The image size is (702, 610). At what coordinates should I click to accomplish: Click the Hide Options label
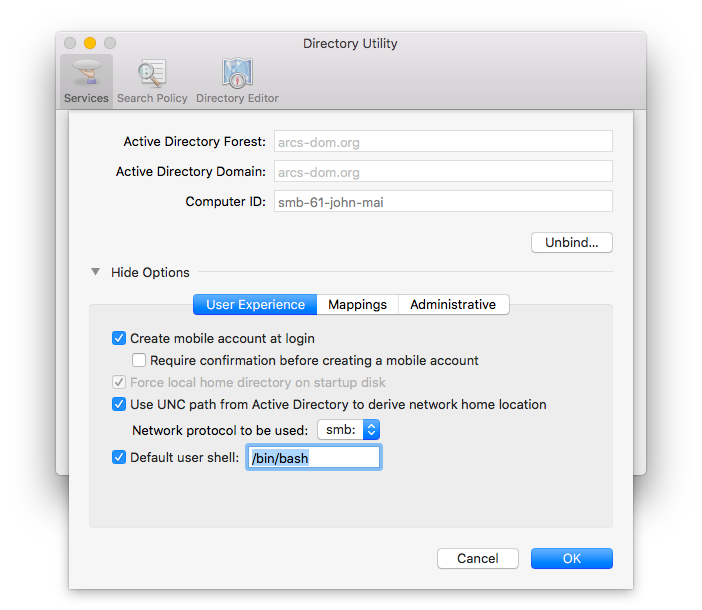tap(150, 272)
